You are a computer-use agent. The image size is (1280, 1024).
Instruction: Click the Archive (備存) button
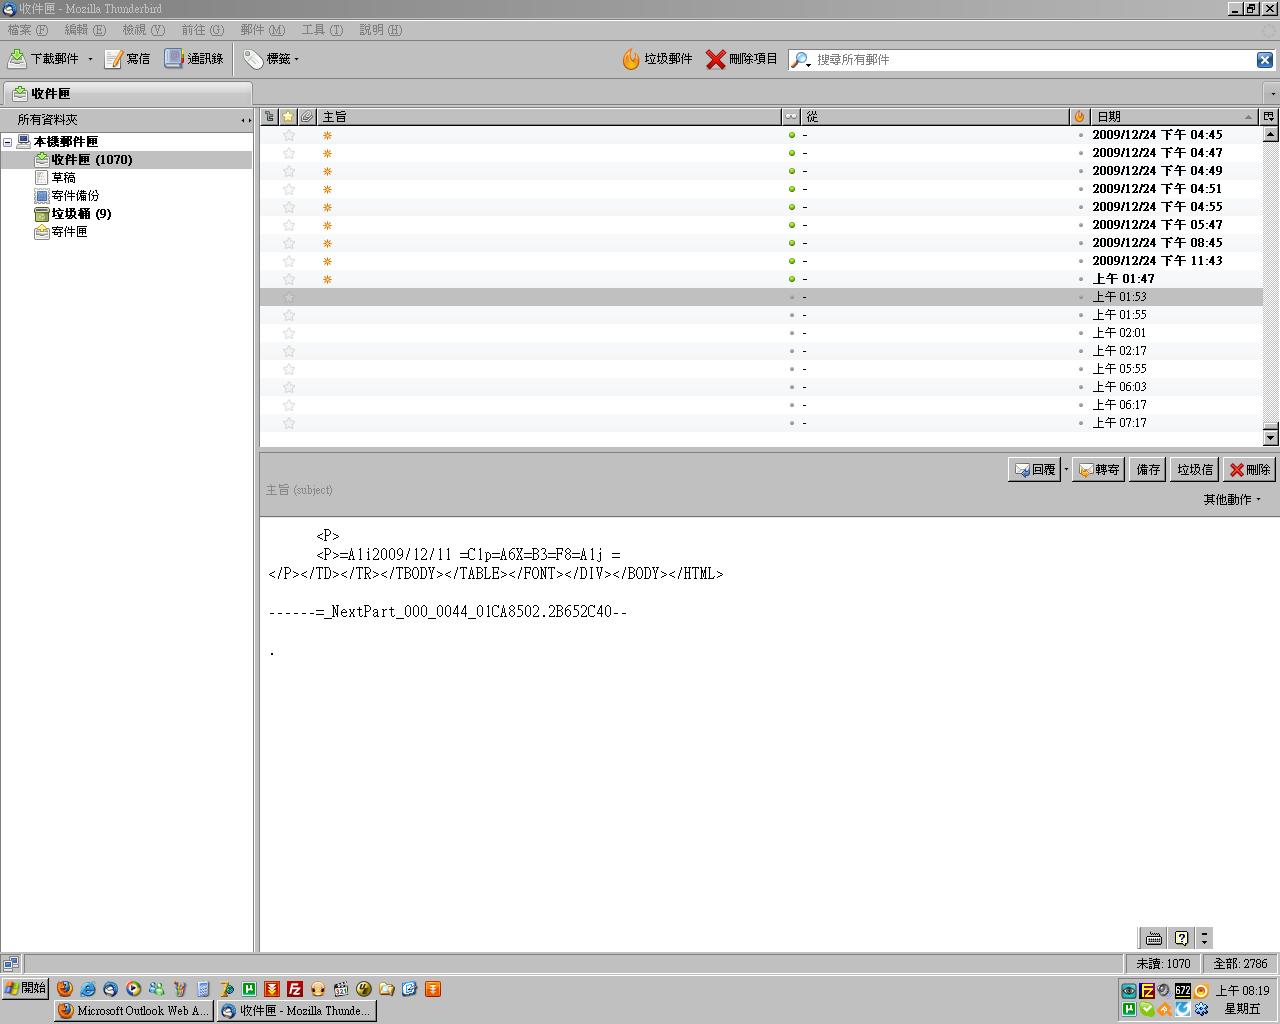1147,469
